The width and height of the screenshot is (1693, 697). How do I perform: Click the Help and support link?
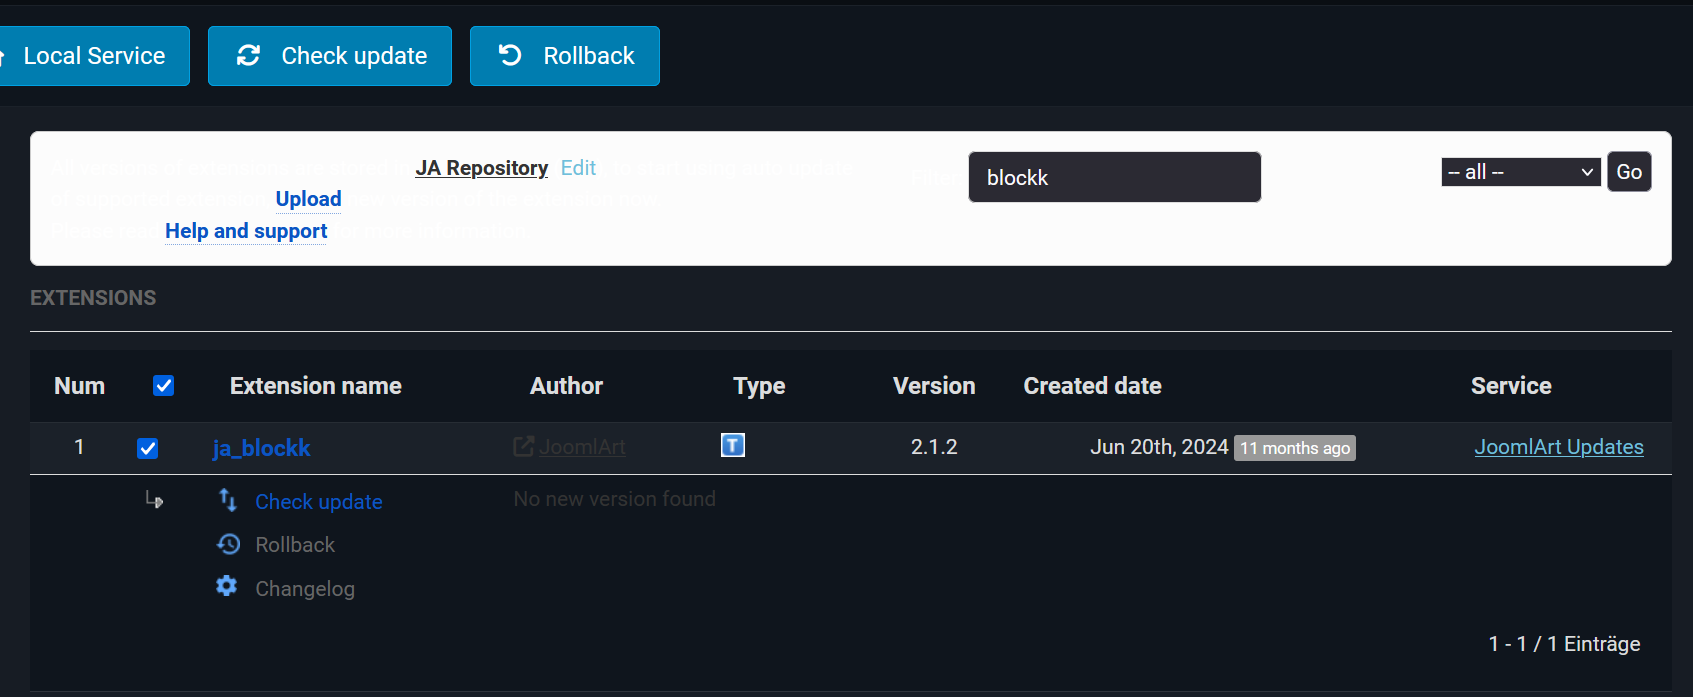tap(246, 231)
